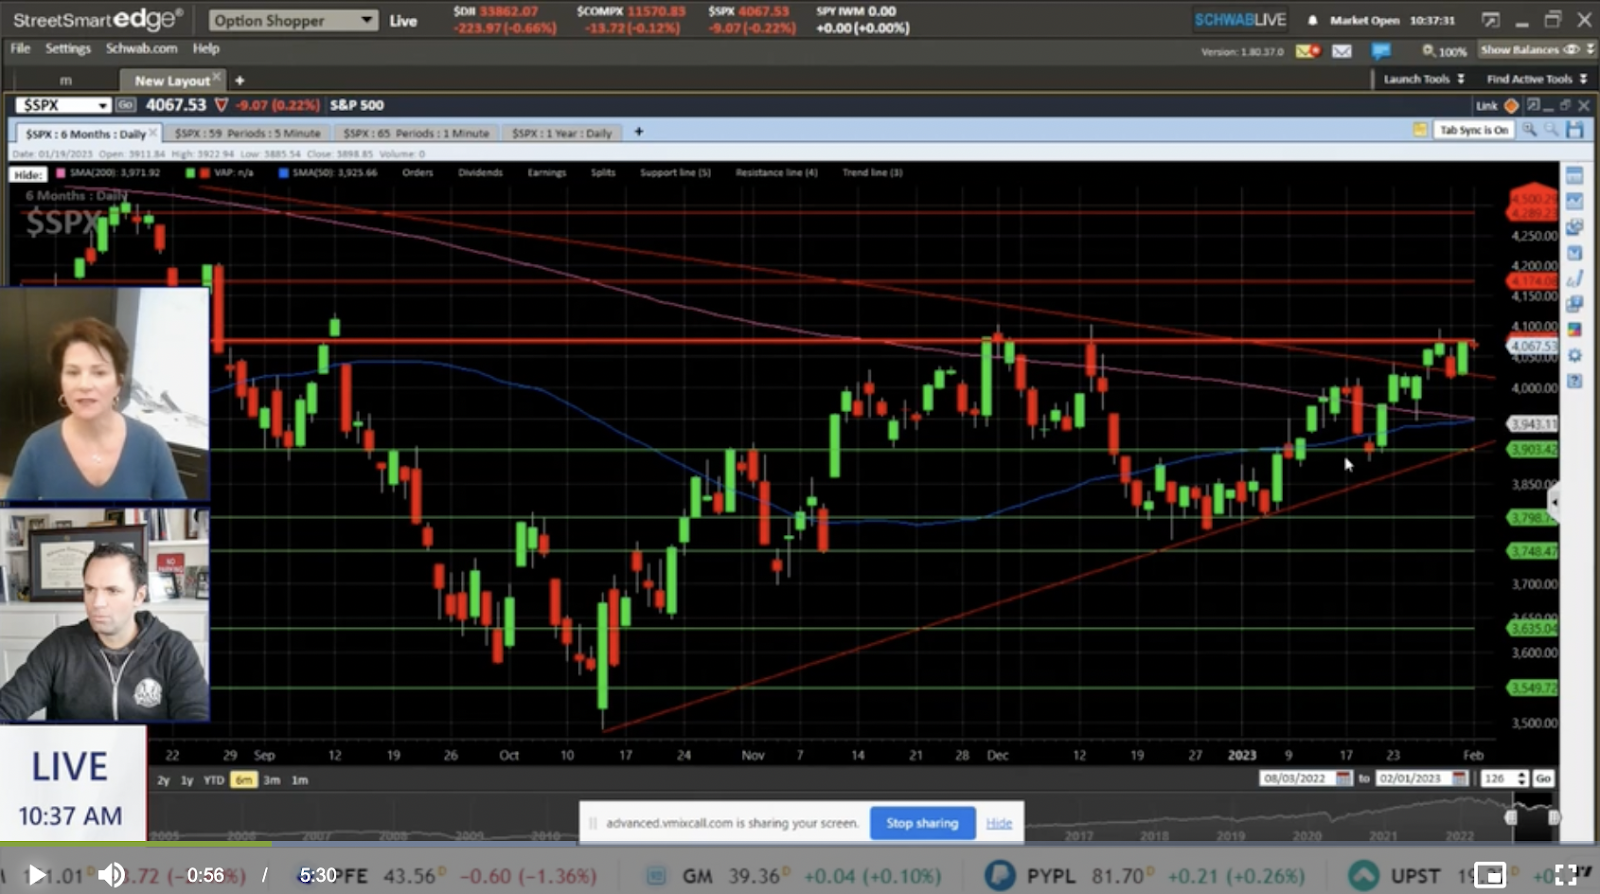Click the blue SMA(50) color swatch

click(x=284, y=173)
